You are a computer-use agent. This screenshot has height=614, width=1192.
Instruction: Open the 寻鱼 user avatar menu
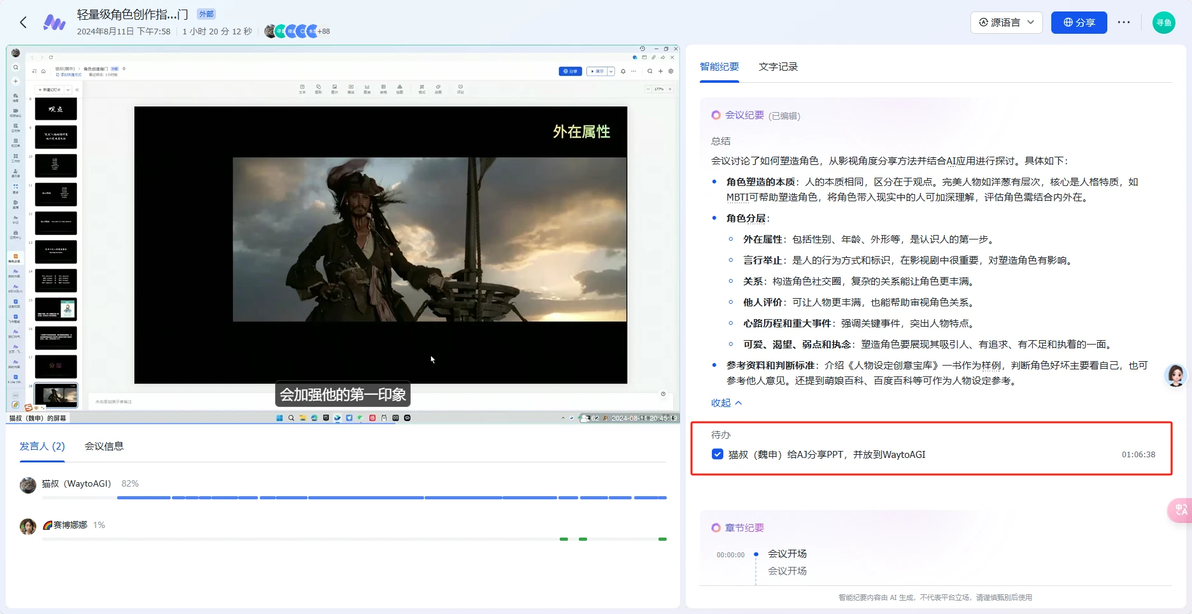(1163, 22)
